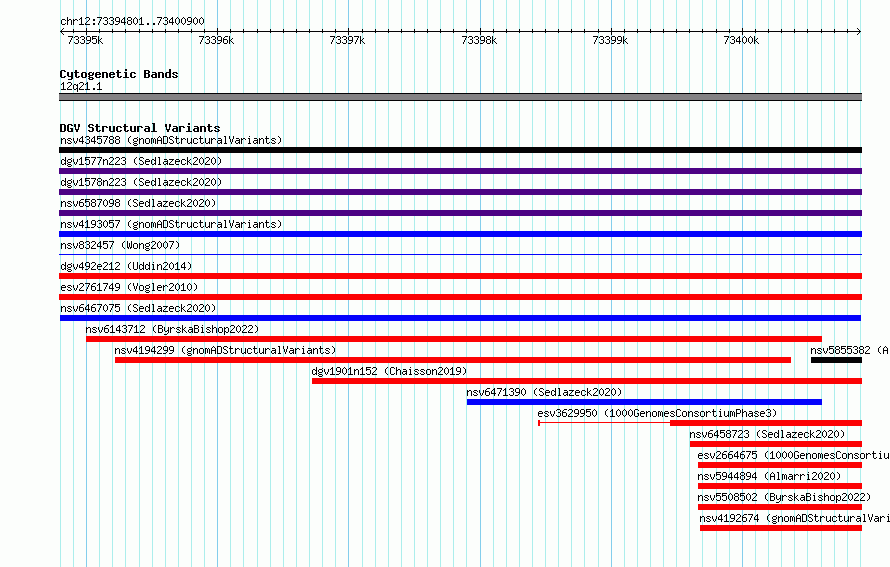Viewport: 890px width, 567px height.
Task: Click the chr12:73394801..73400900 coordinates text
Action: (x=132, y=21)
